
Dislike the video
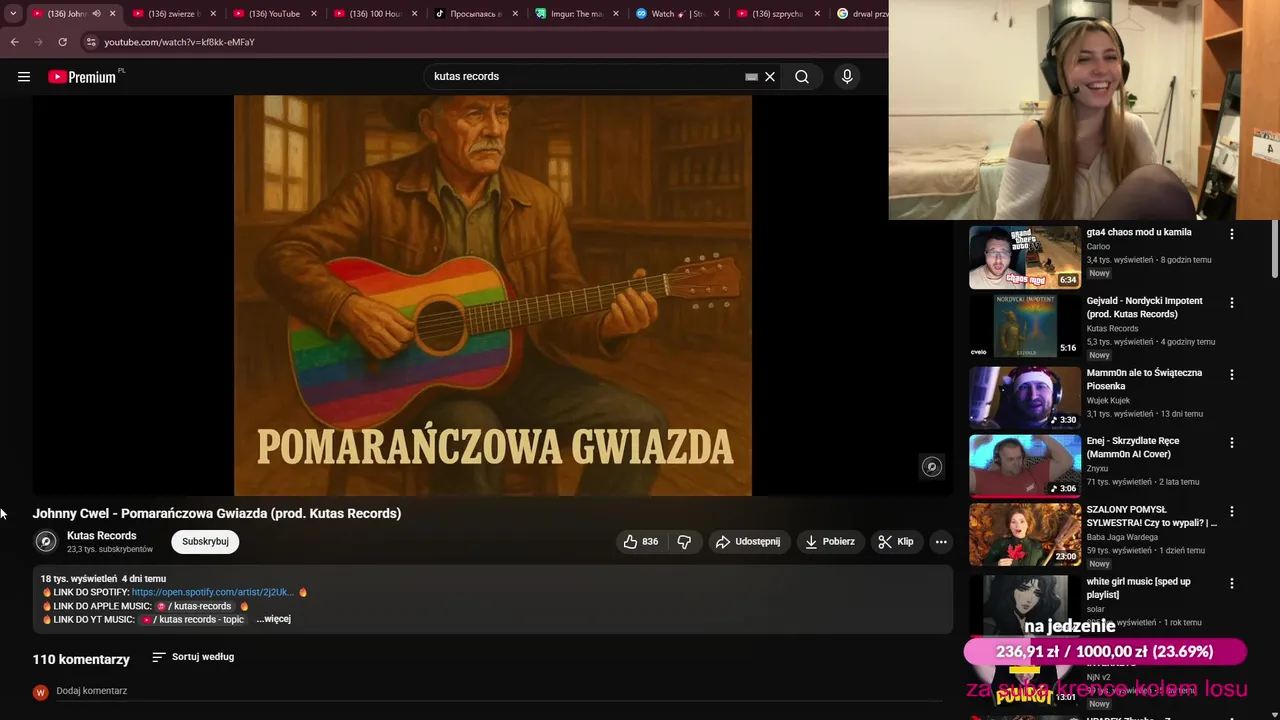click(684, 541)
